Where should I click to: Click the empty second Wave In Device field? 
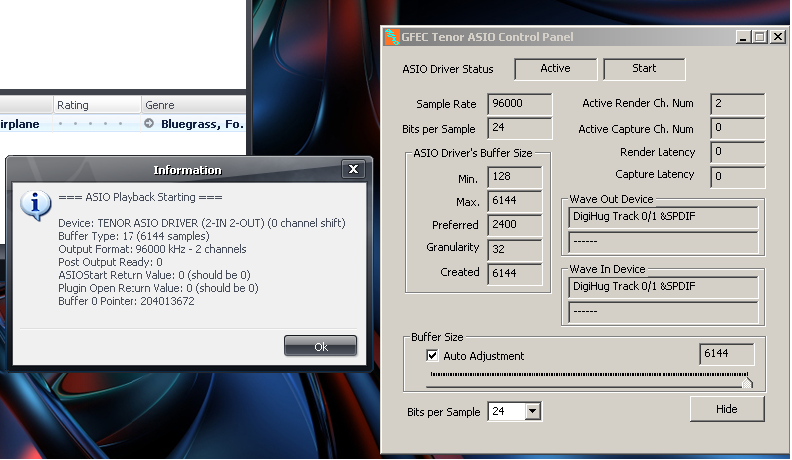663,312
